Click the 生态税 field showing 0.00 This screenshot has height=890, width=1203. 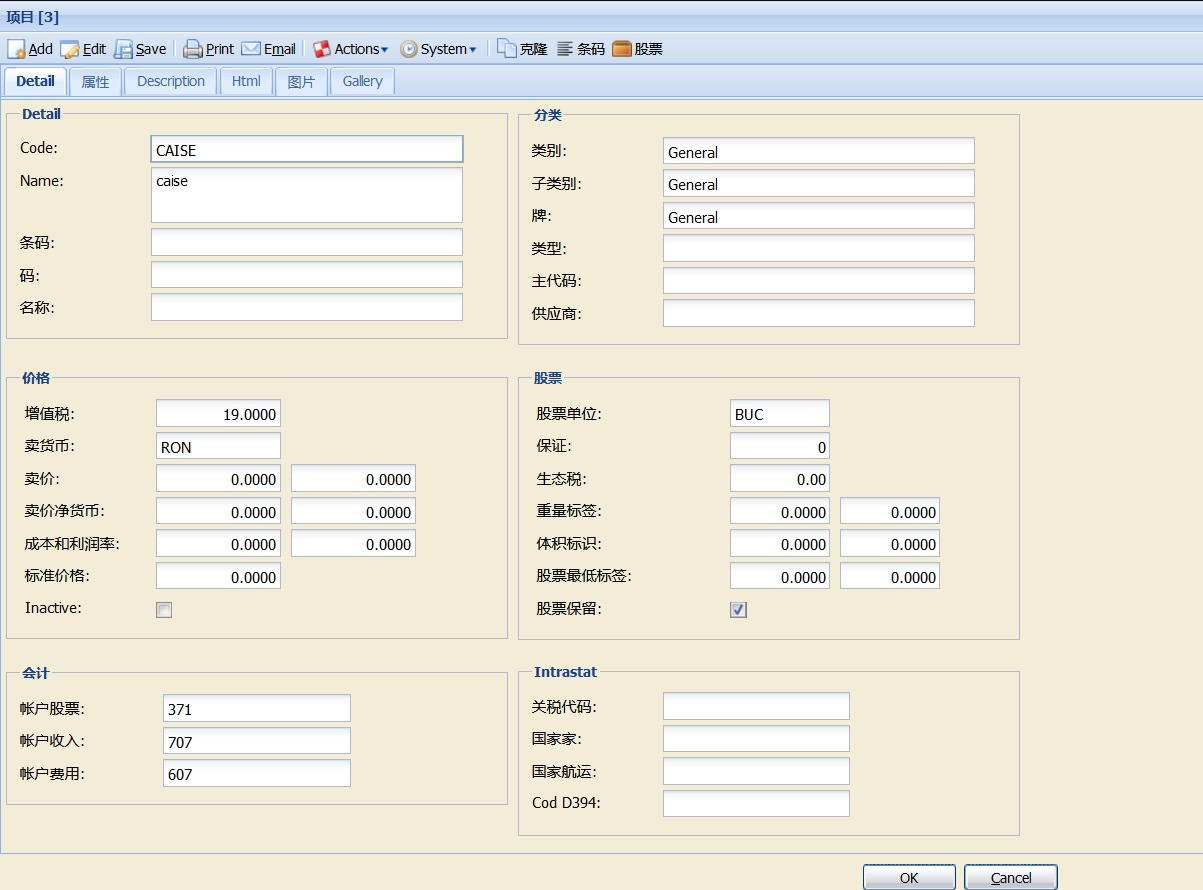[x=780, y=478]
